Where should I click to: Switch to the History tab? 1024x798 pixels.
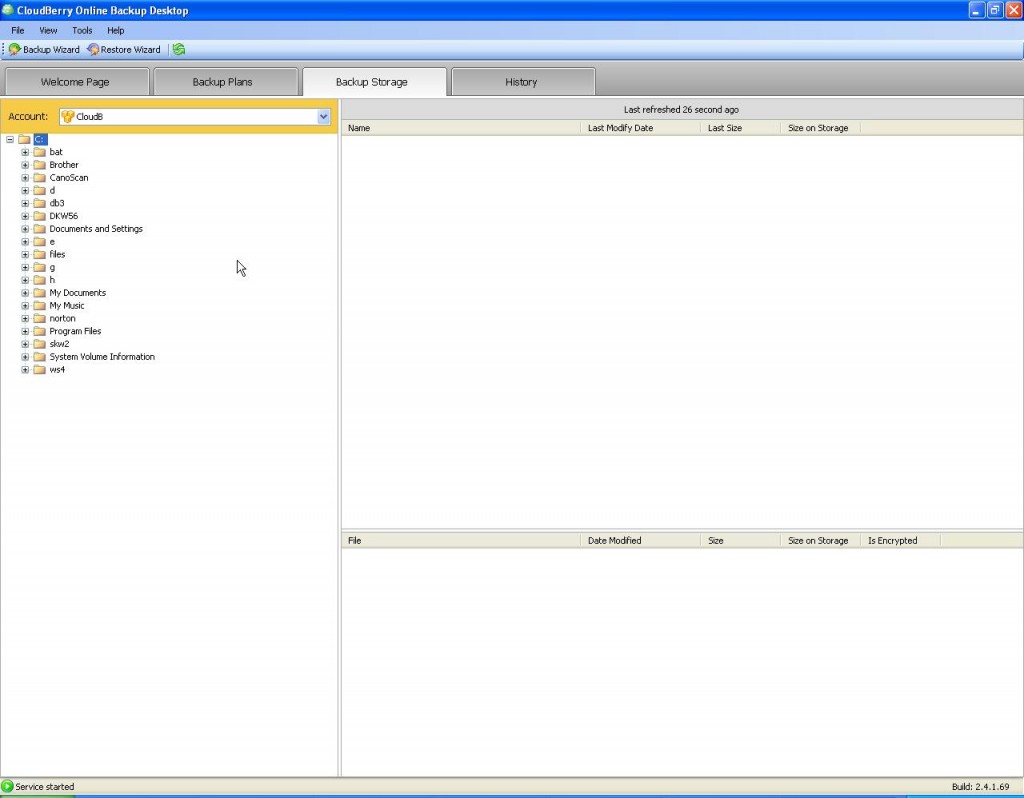pos(522,82)
